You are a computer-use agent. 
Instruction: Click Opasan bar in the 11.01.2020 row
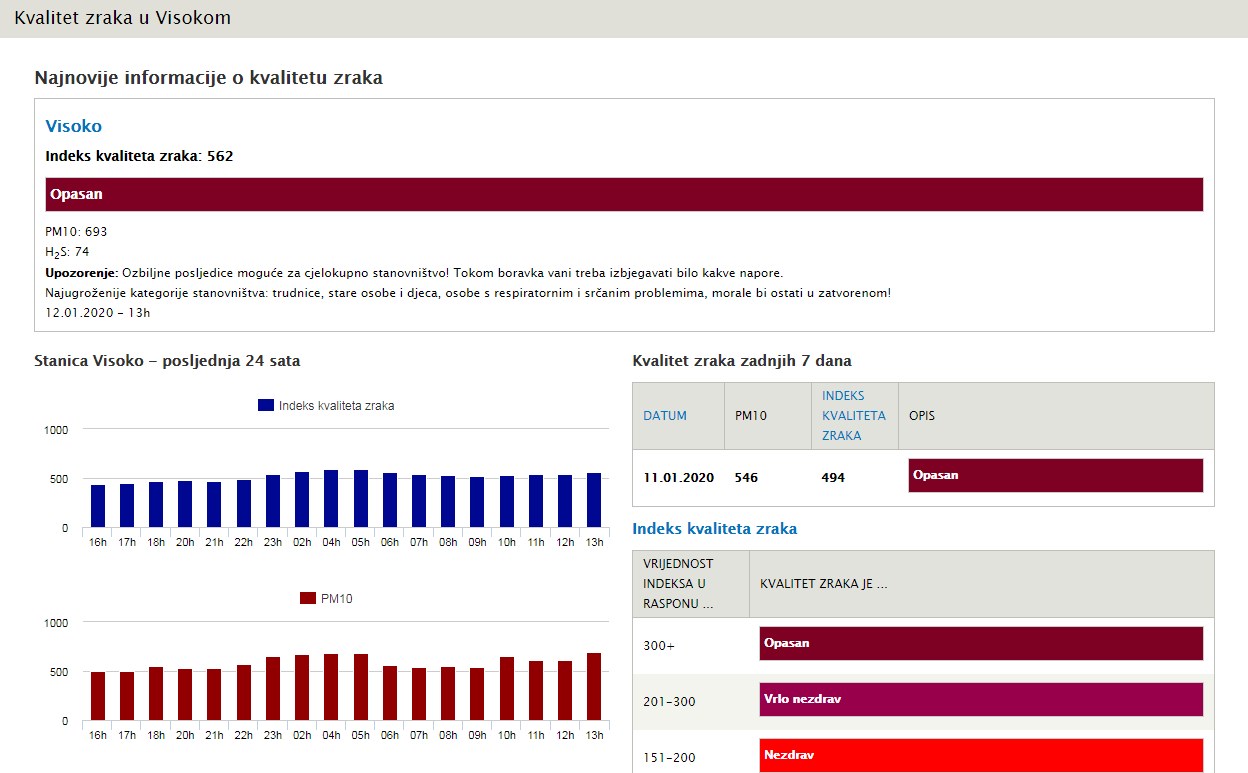click(1055, 476)
